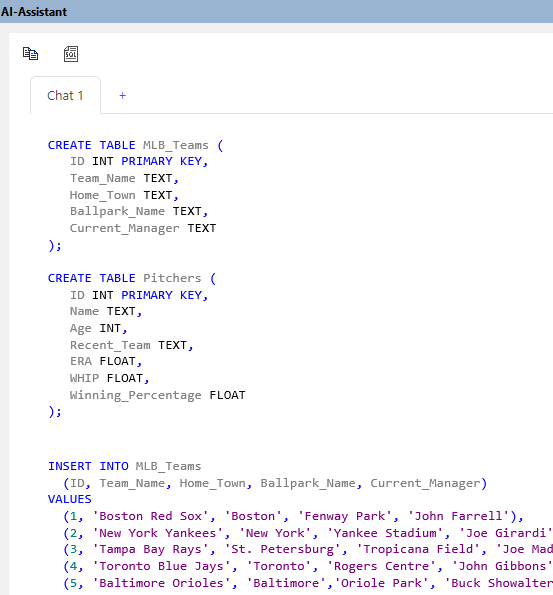Click the INSERT INTO keyword
The width and height of the screenshot is (553, 595).
88,466
